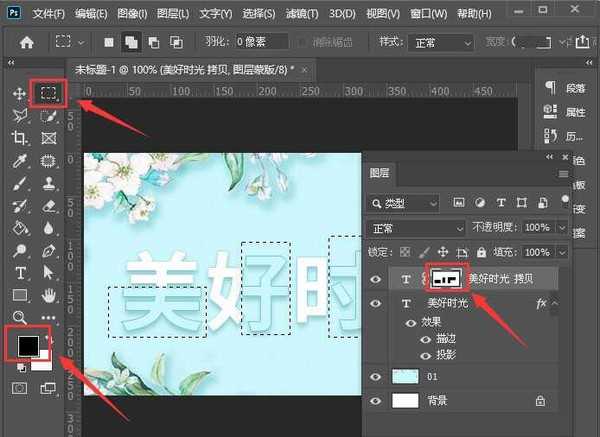The height and width of the screenshot is (437, 600).
Task: Open the 属性 panel
Action: point(565,112)
